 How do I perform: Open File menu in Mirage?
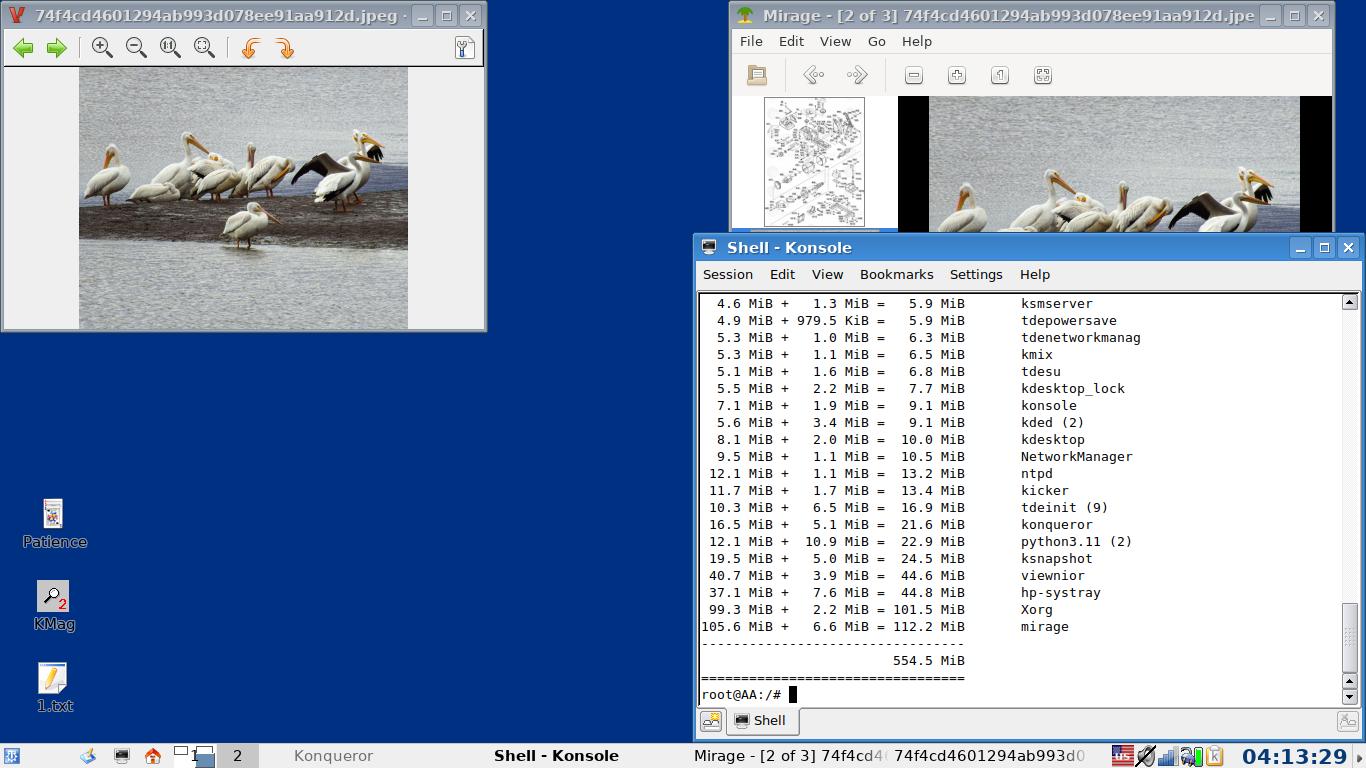click(x=751, y=41)
